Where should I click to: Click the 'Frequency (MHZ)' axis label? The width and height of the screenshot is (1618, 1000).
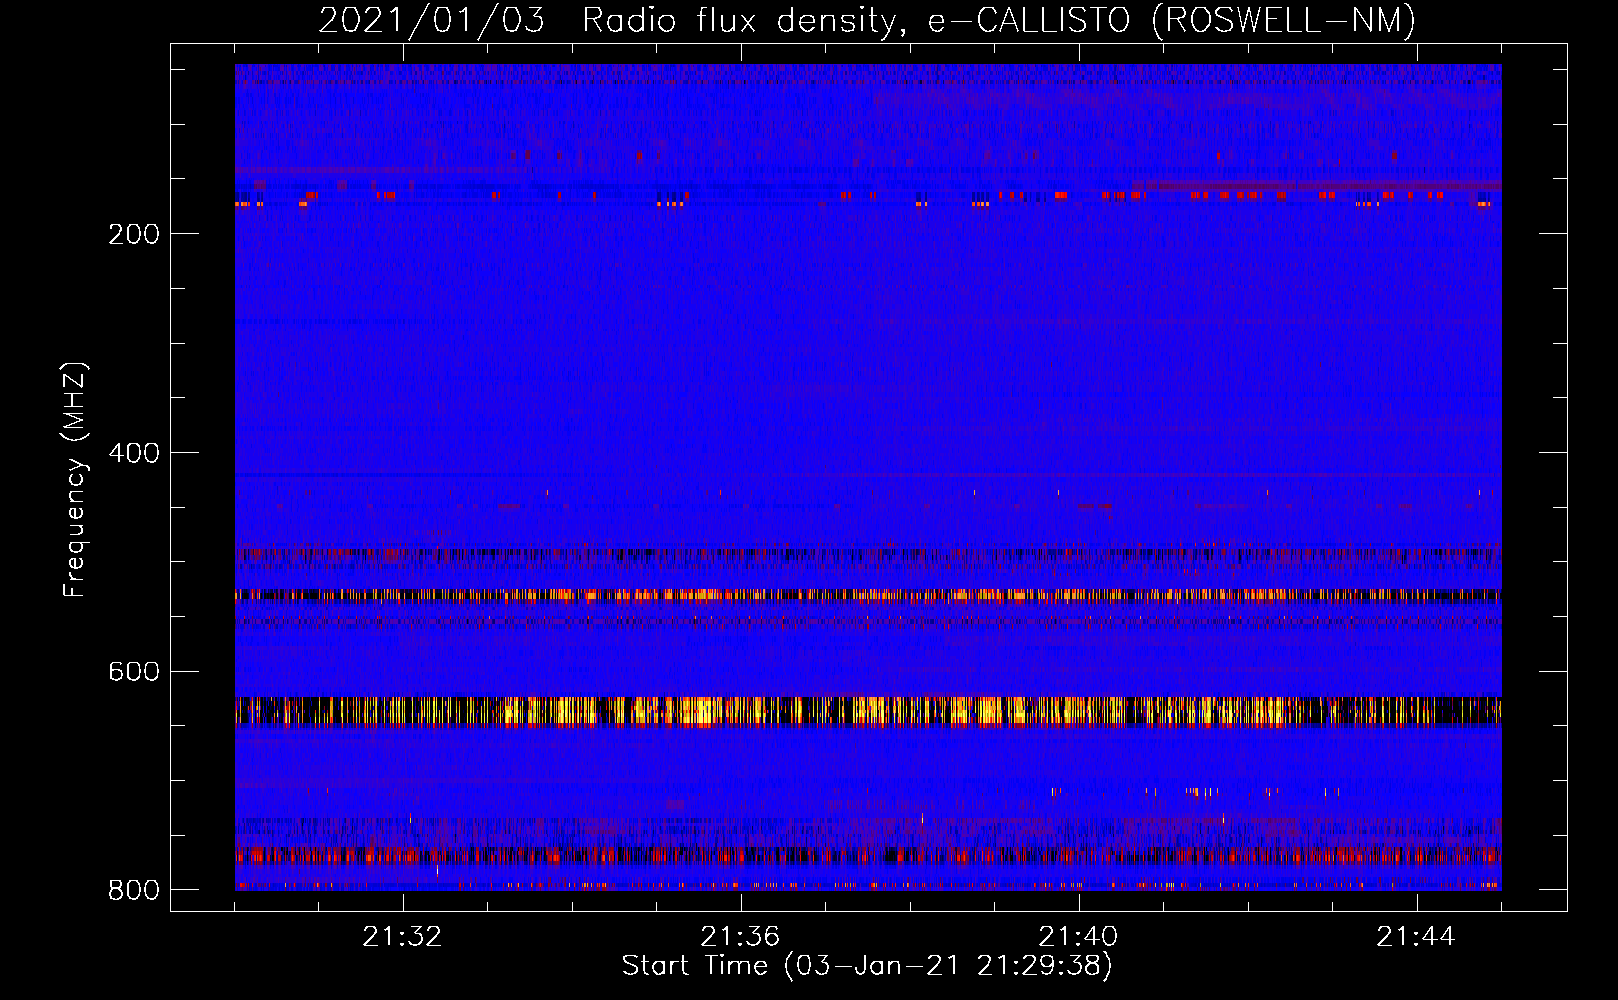(x=75, y=480)
